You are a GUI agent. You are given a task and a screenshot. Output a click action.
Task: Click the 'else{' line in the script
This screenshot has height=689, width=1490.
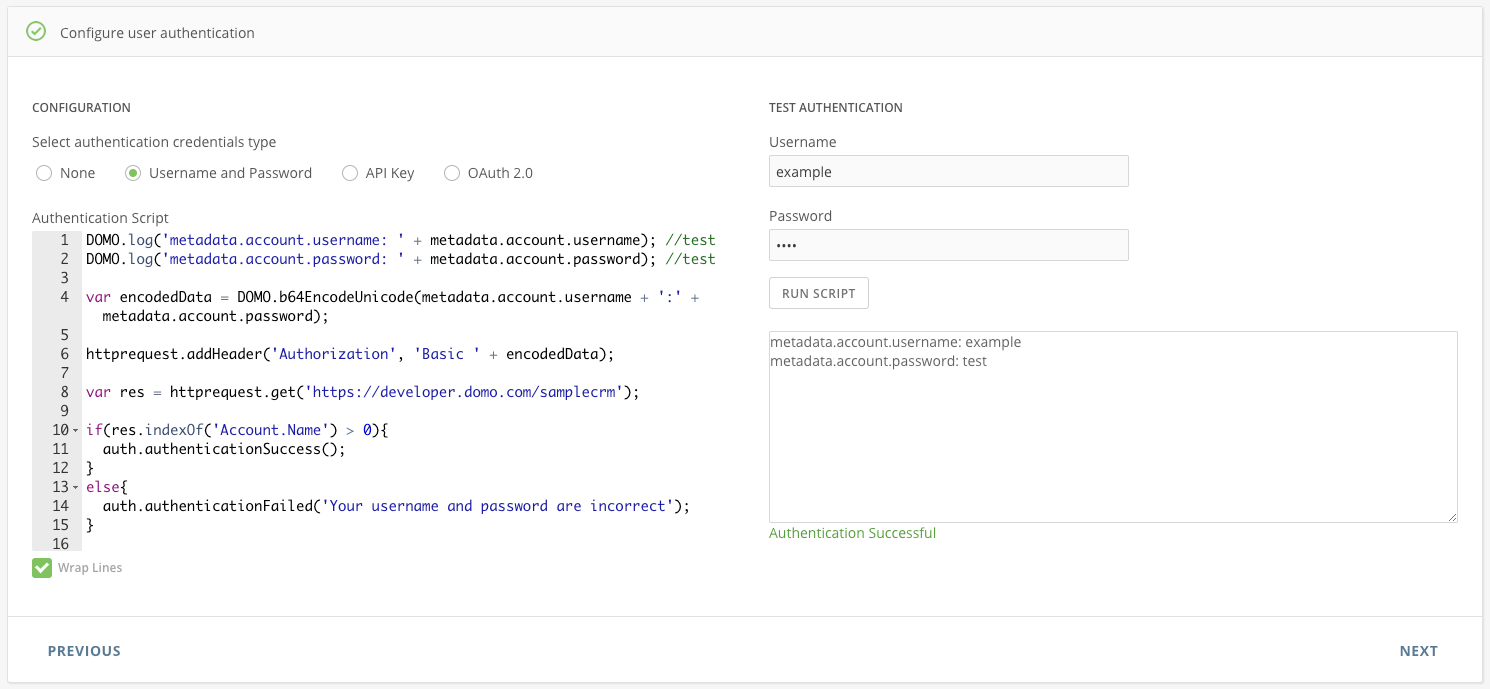coord(107,487)
